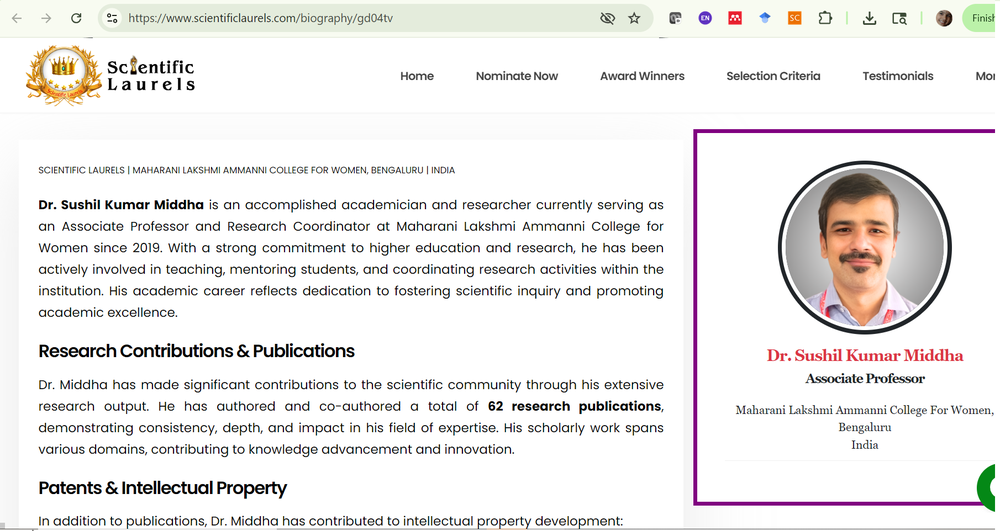View site information icon in address bar
The image size is (1000, 531).
tap(112, 18)
